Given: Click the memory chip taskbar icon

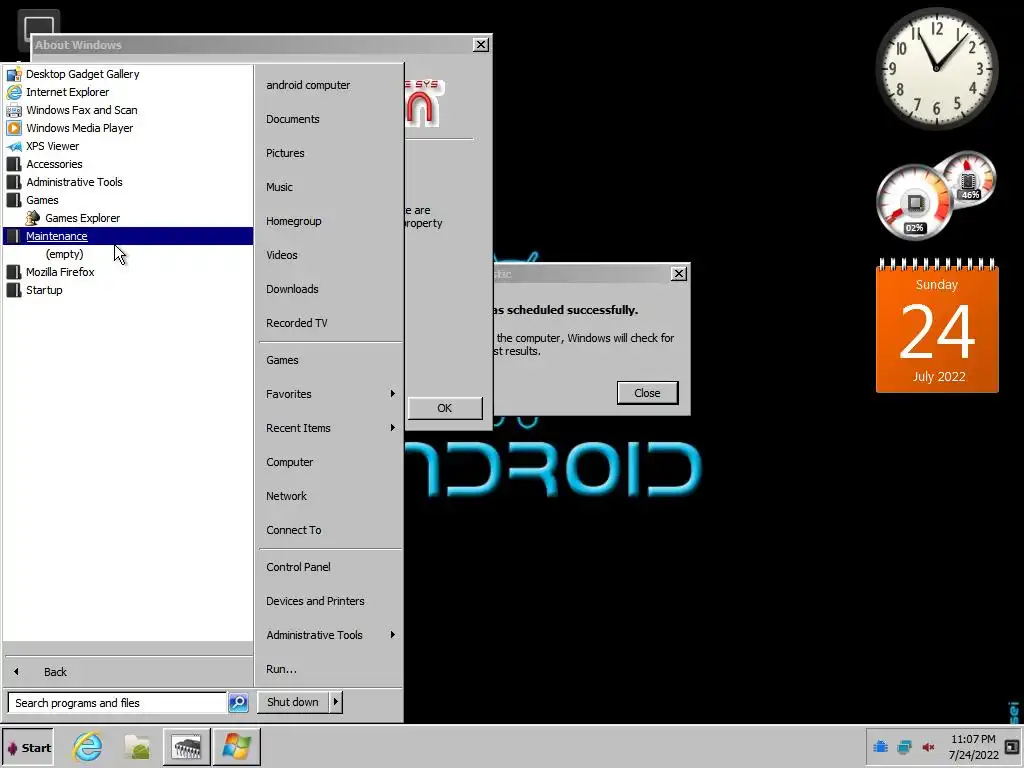Looking at the screenshot, I should pos(187,746).
